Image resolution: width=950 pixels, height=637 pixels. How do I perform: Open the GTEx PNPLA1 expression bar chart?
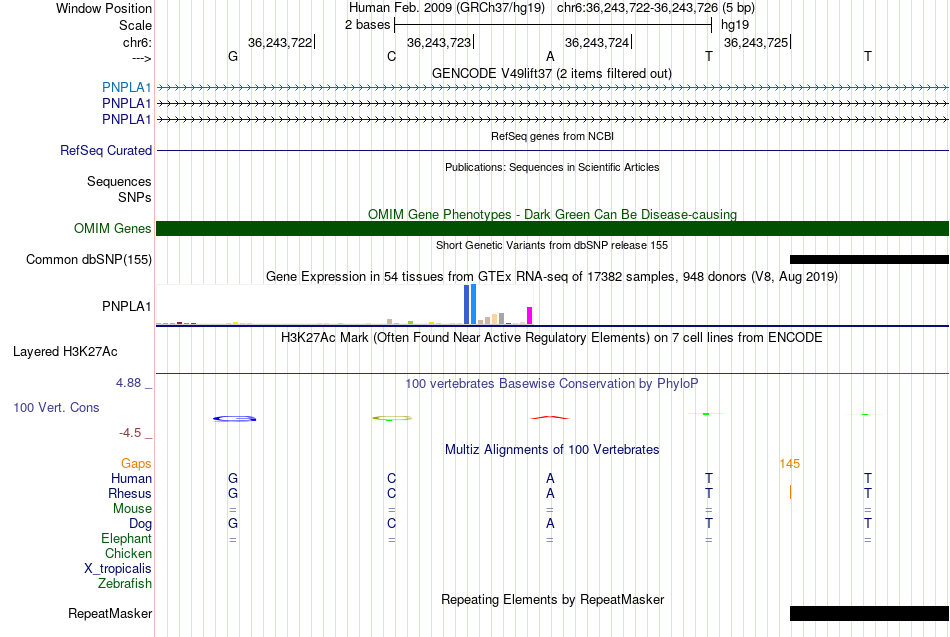344,305
